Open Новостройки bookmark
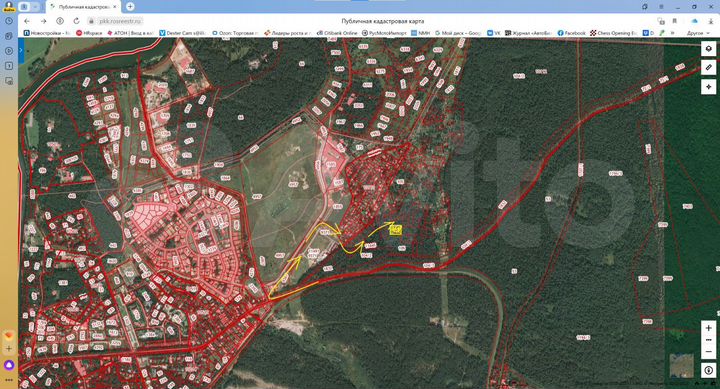Viewport: 720px width, 389px height. (x=46, y=33)
